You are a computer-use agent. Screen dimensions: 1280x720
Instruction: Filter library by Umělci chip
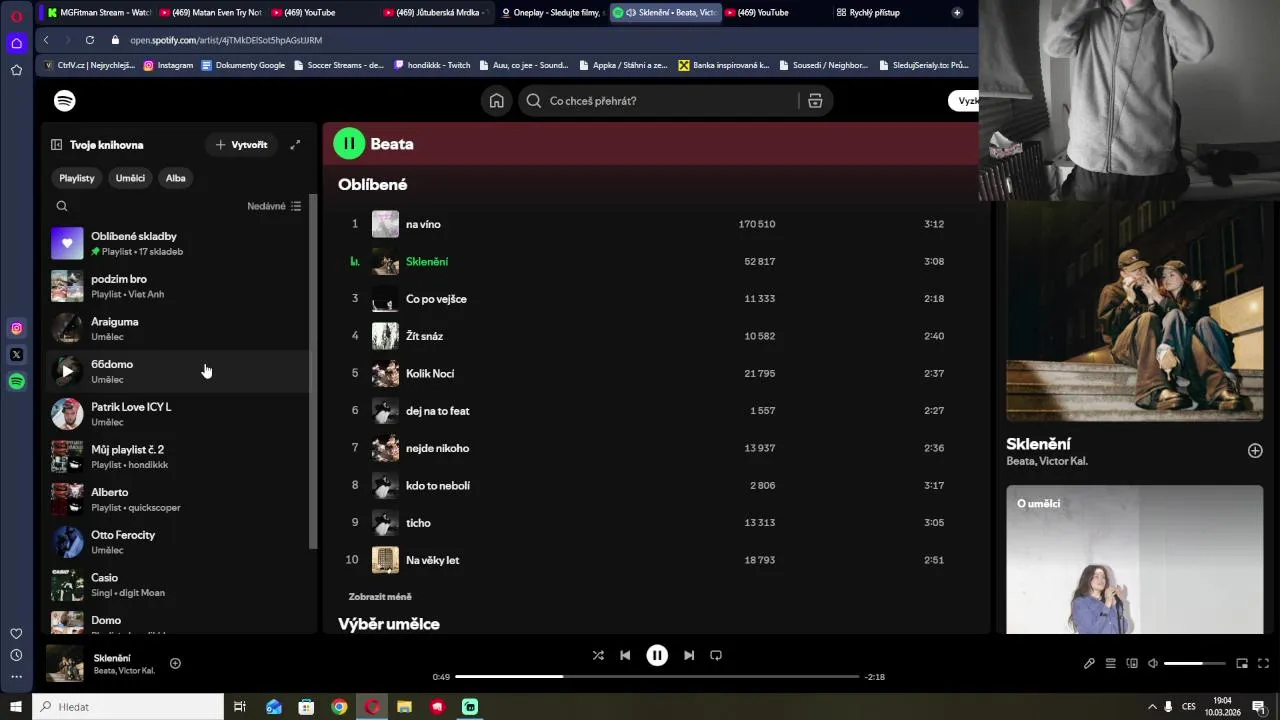coord(130,178)
